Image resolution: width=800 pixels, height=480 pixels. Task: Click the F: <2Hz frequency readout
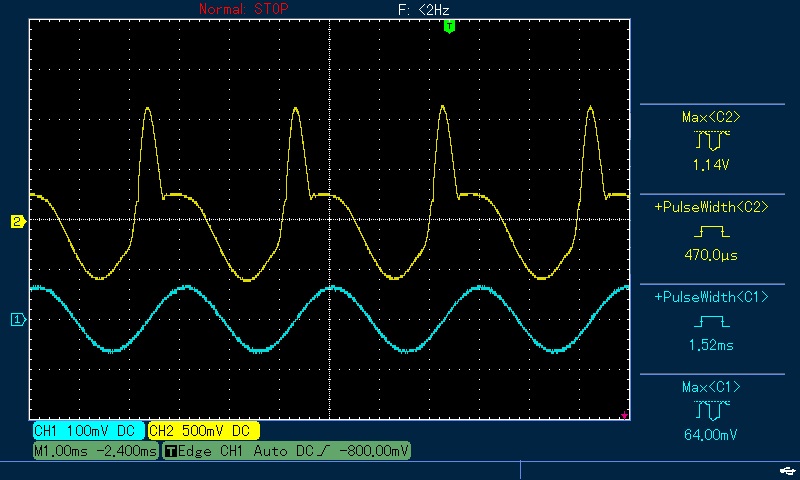click(423, 10)
